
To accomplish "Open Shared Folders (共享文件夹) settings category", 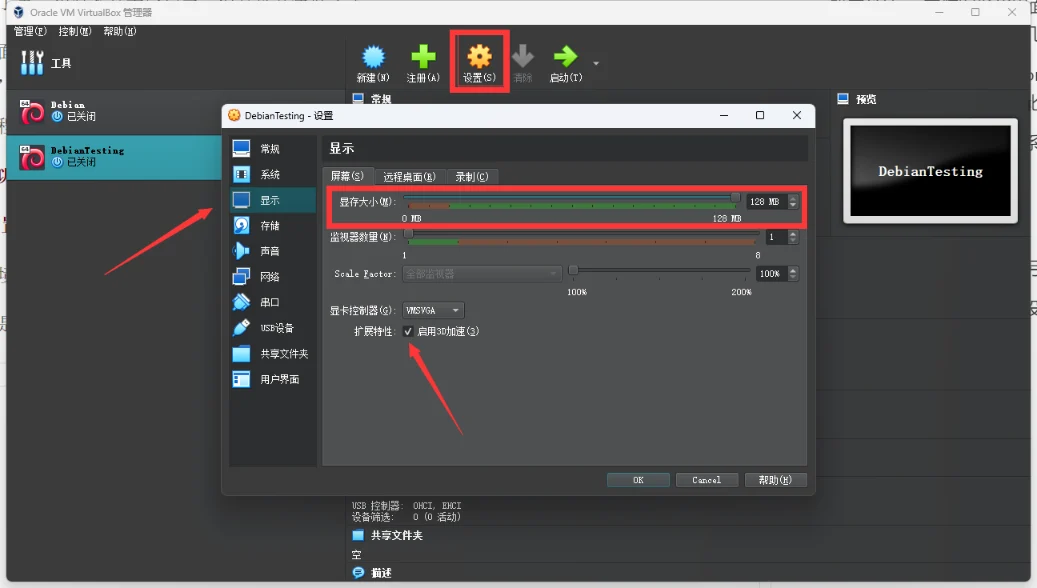I will (x=272, y=353).
